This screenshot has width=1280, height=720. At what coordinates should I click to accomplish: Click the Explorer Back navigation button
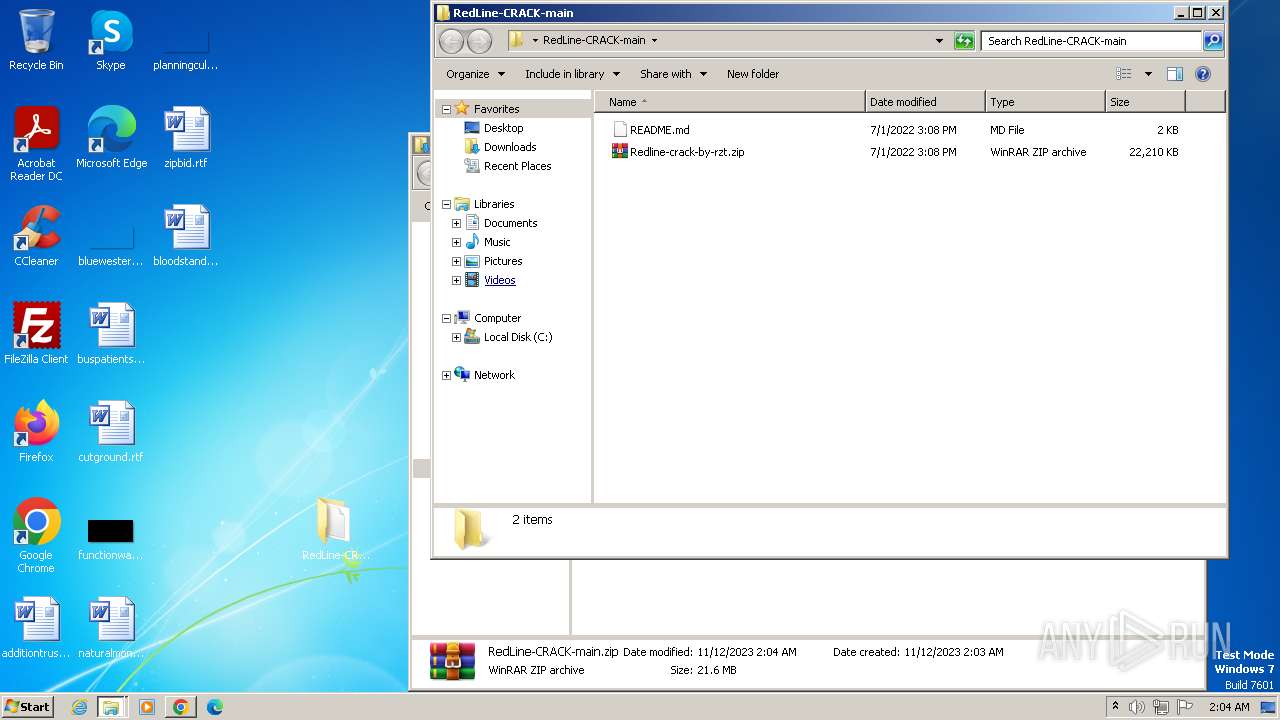(x=452, y=41)
